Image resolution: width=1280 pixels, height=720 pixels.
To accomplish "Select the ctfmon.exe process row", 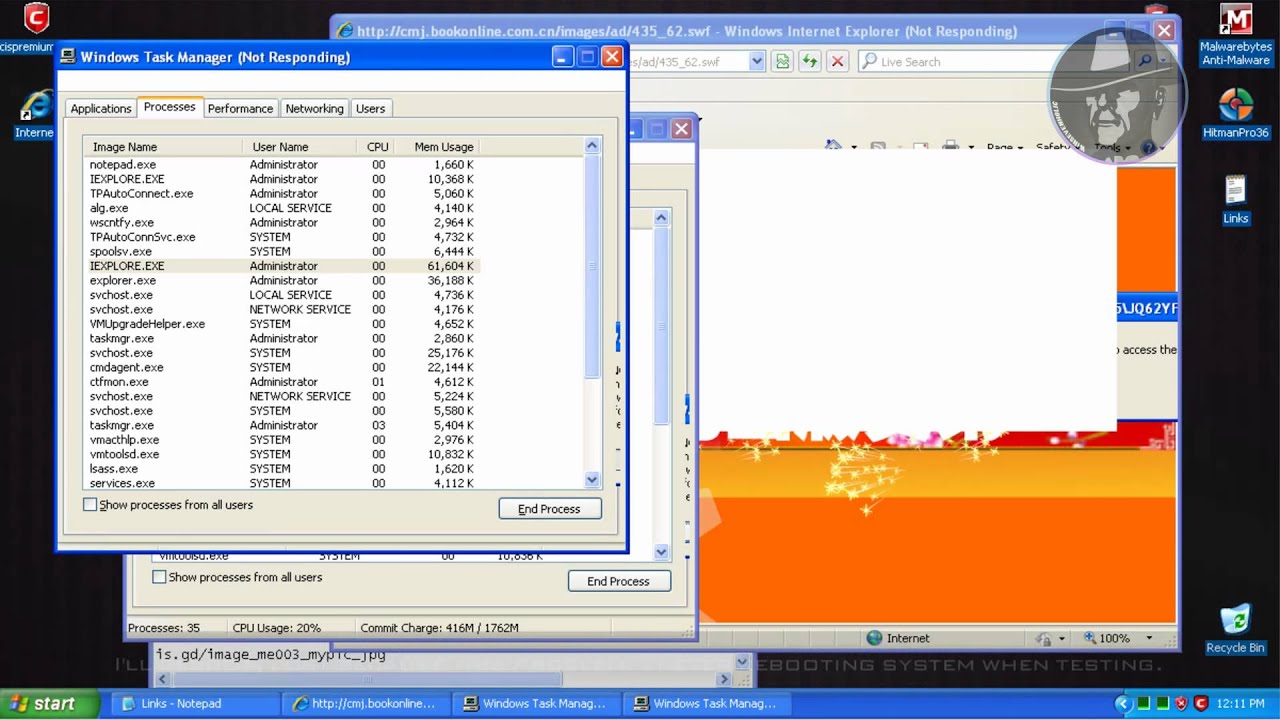I will [x=282, y=382].
